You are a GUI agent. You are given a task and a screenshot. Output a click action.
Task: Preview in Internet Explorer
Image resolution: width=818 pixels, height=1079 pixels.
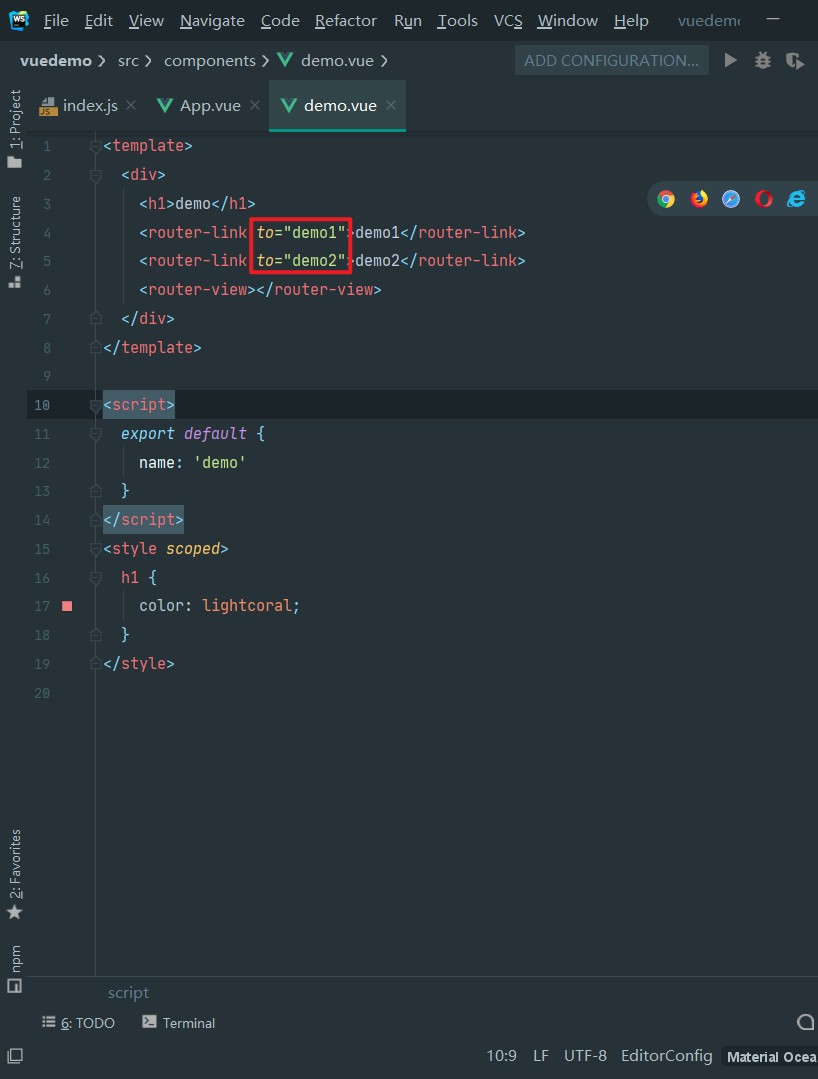pos(796,200)
